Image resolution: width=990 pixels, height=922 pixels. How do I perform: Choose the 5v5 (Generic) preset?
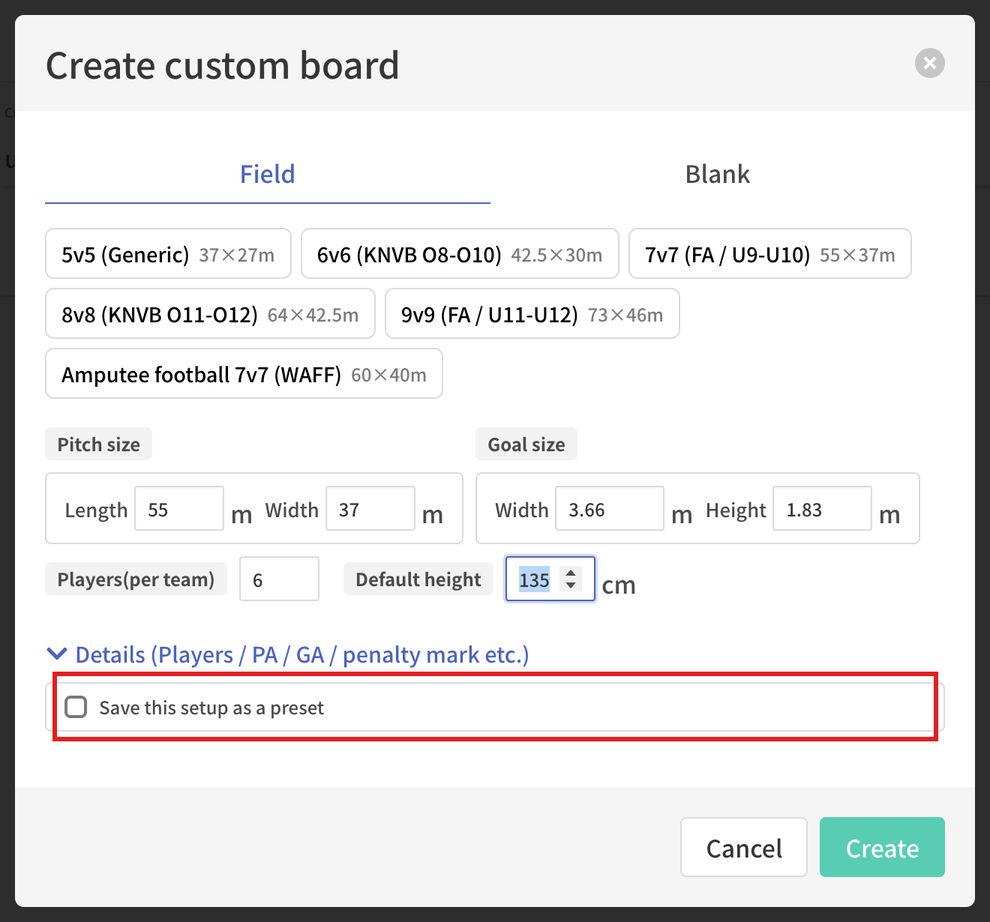(168, 254)
